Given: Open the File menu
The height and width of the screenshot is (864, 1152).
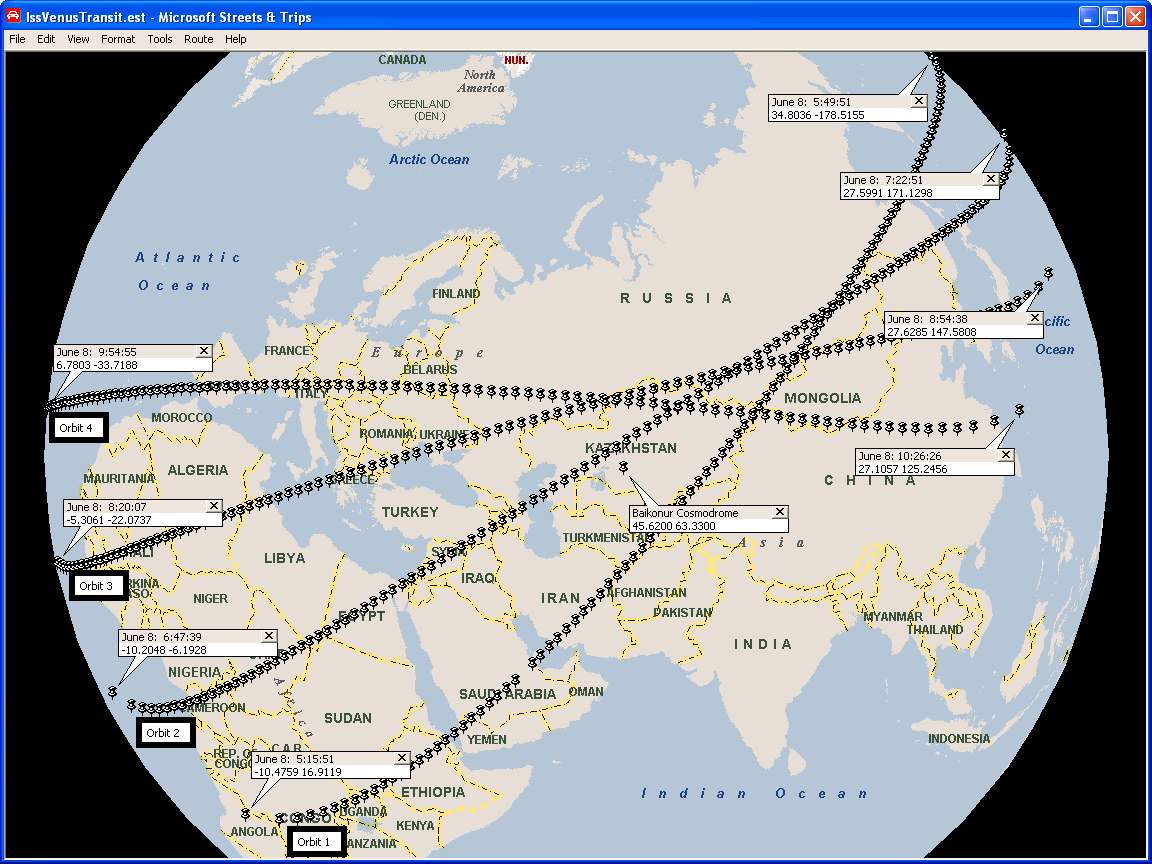Looking at the screenshot, I should [x=17, y=39].
